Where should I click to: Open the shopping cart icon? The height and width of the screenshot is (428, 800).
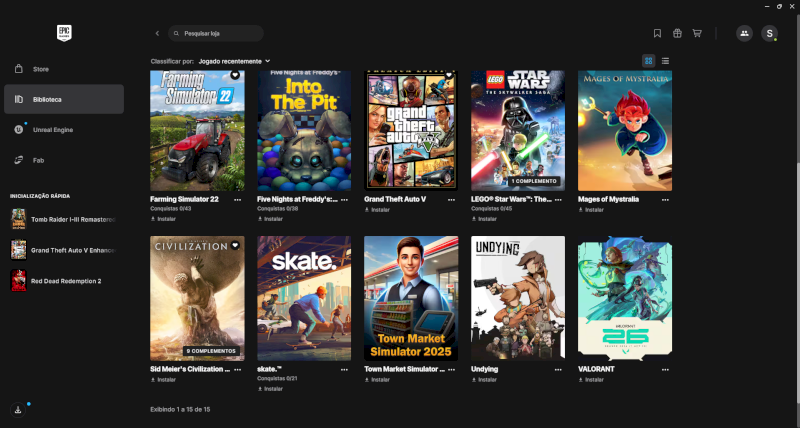[x=697, y=33]
